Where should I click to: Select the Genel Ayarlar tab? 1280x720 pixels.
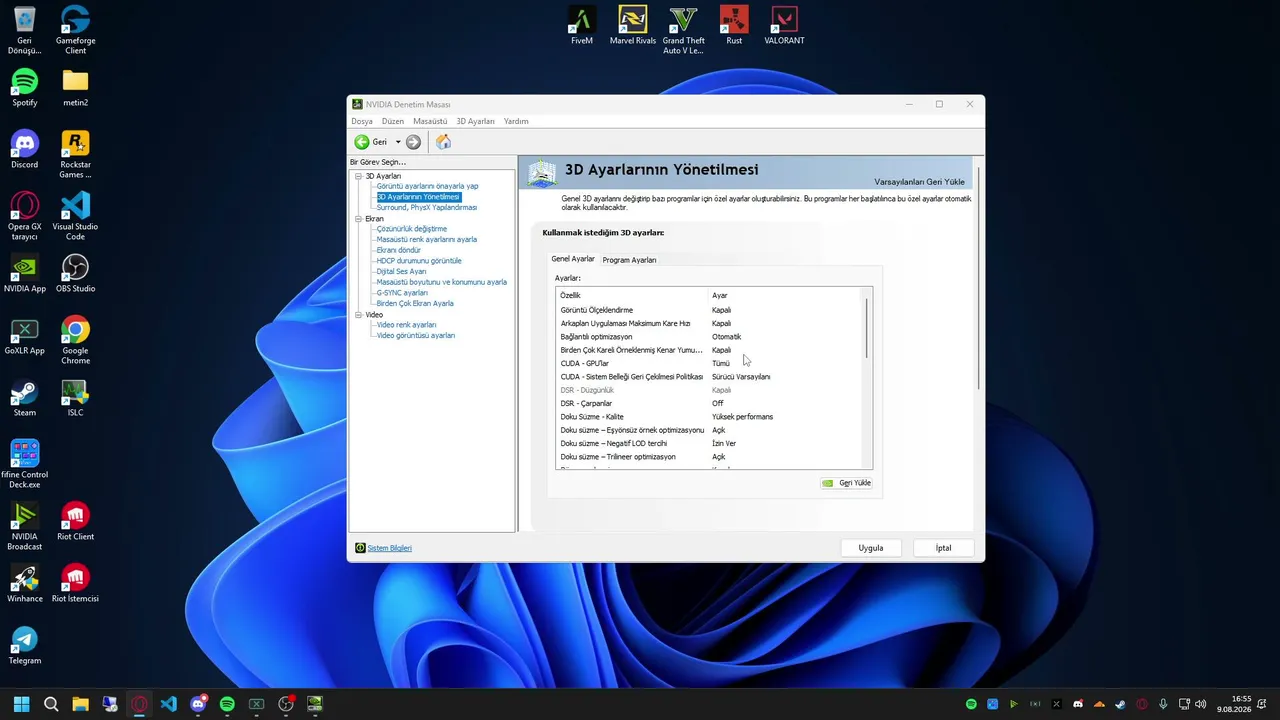point(573,259)
